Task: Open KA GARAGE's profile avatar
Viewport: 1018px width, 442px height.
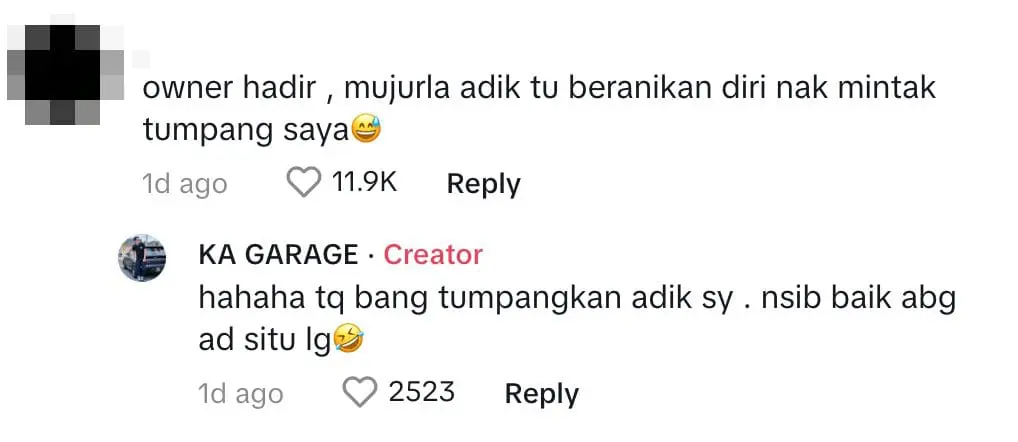Action: point(142,258)
